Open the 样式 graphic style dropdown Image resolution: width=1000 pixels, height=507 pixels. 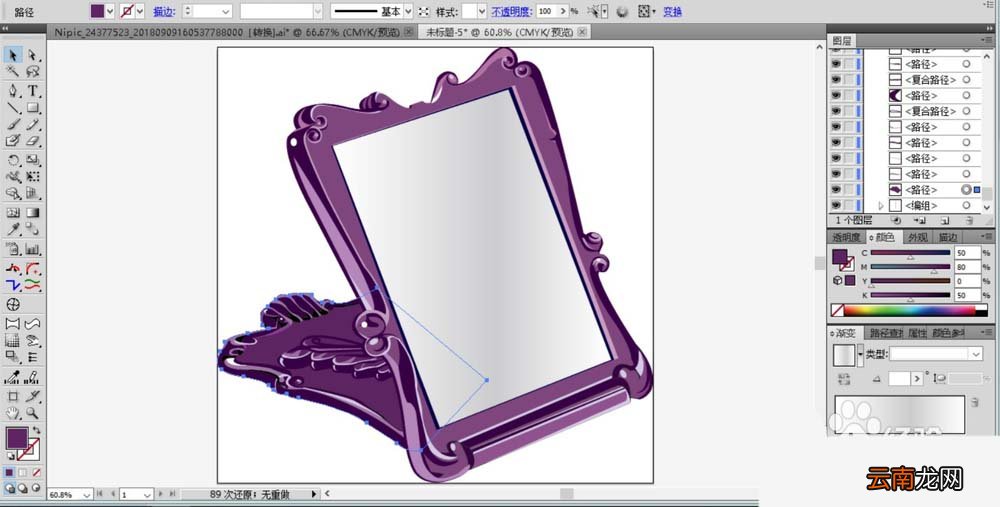click(x=482, y=11)
